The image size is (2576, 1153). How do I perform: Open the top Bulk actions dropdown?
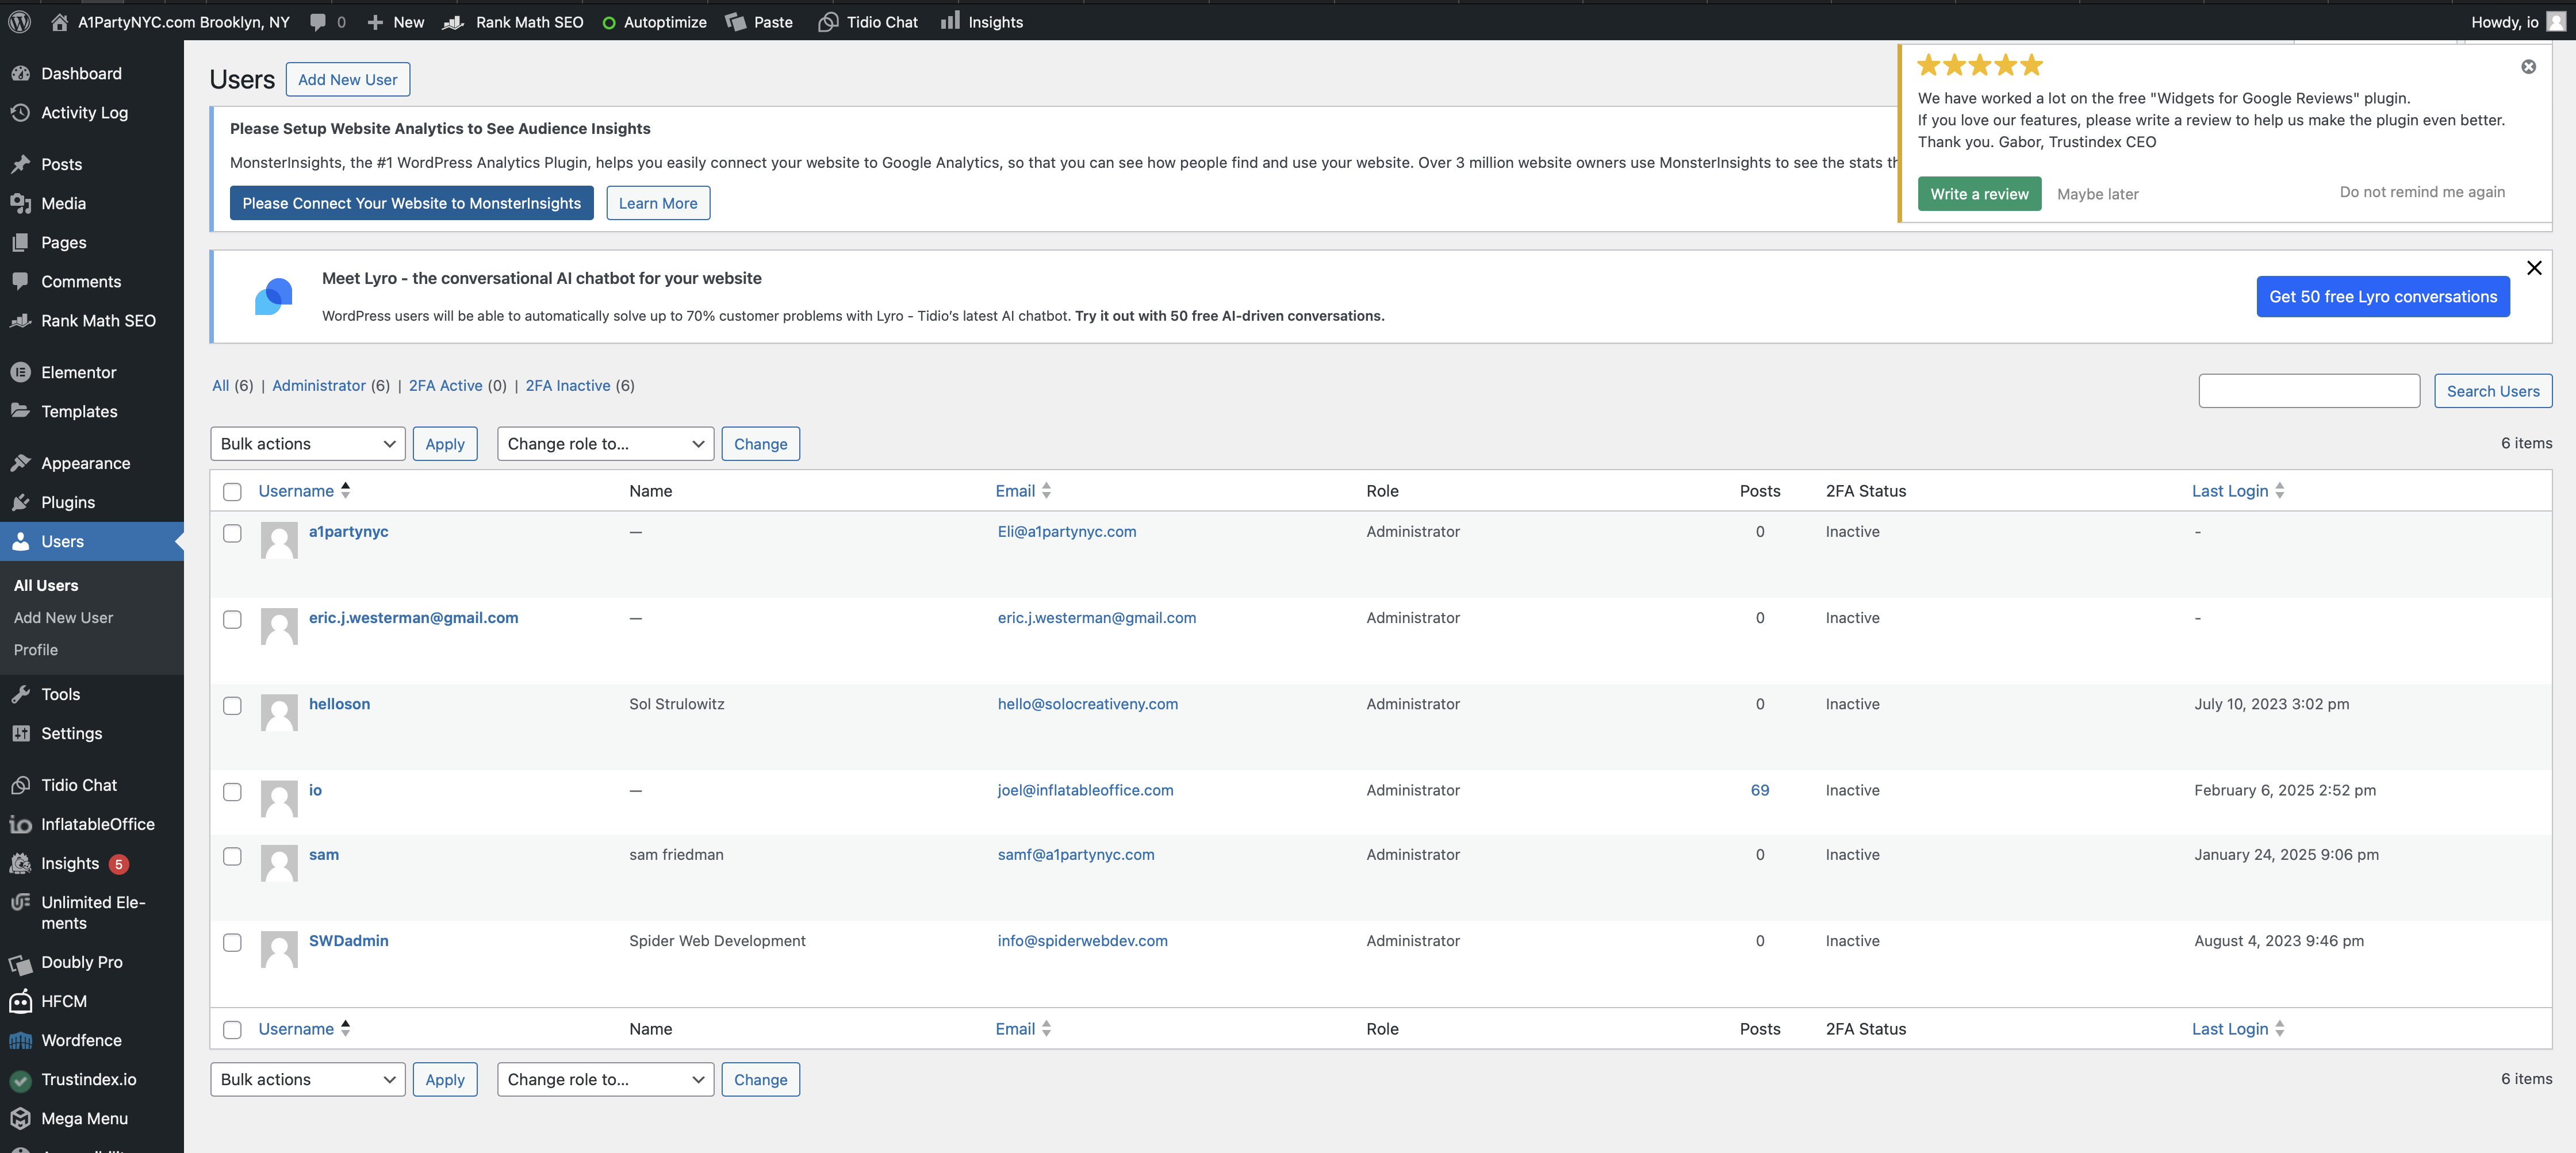coord(307,444)
